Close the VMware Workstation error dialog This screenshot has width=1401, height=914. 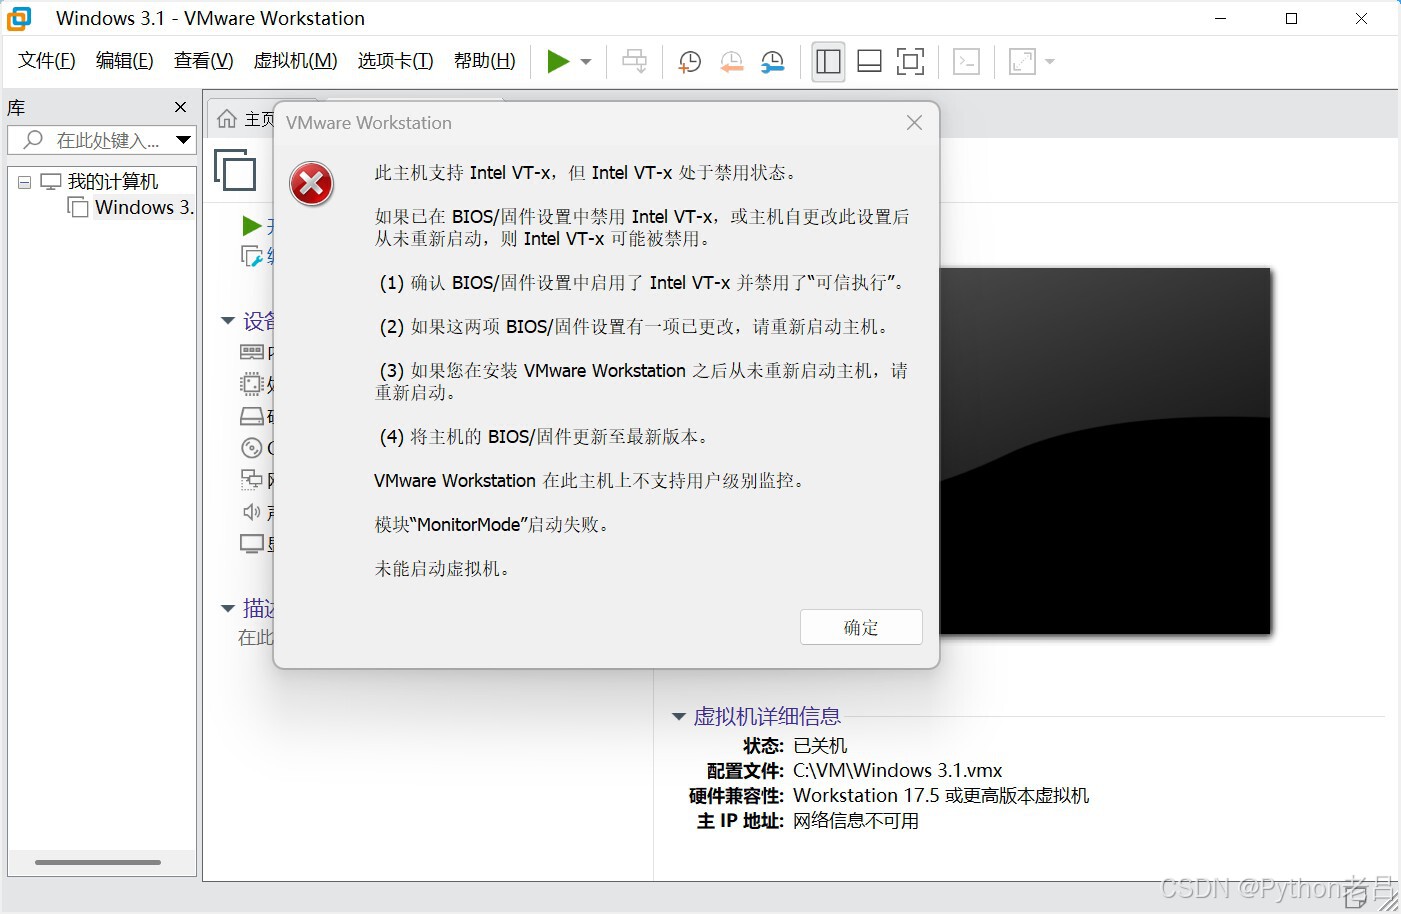pyautogui.click(x=914, y=123)
